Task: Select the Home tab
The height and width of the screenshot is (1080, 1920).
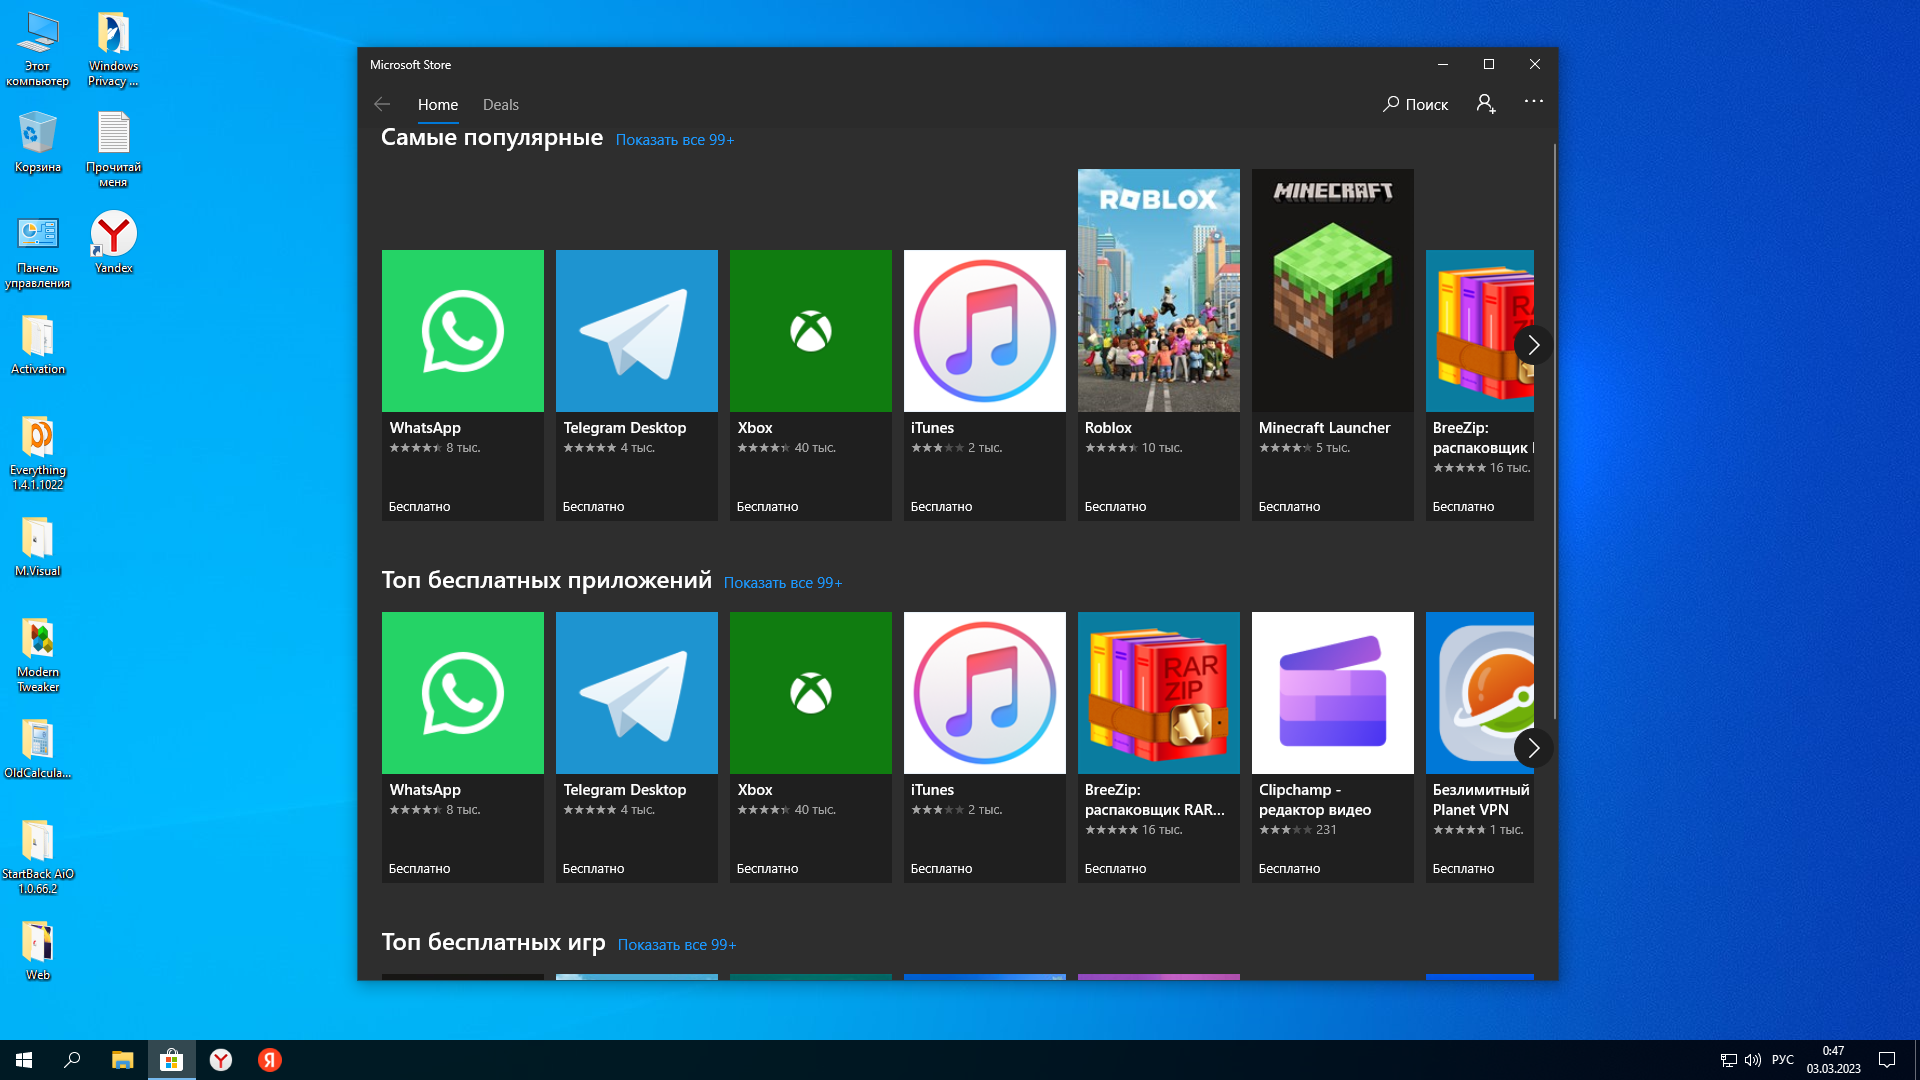Action: pos(437,105)
